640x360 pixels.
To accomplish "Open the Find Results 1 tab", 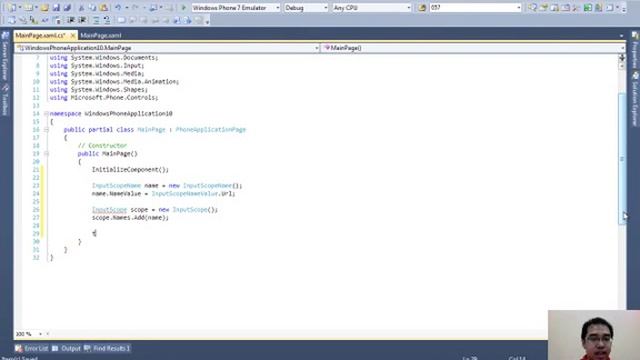I will pos(107,348).
